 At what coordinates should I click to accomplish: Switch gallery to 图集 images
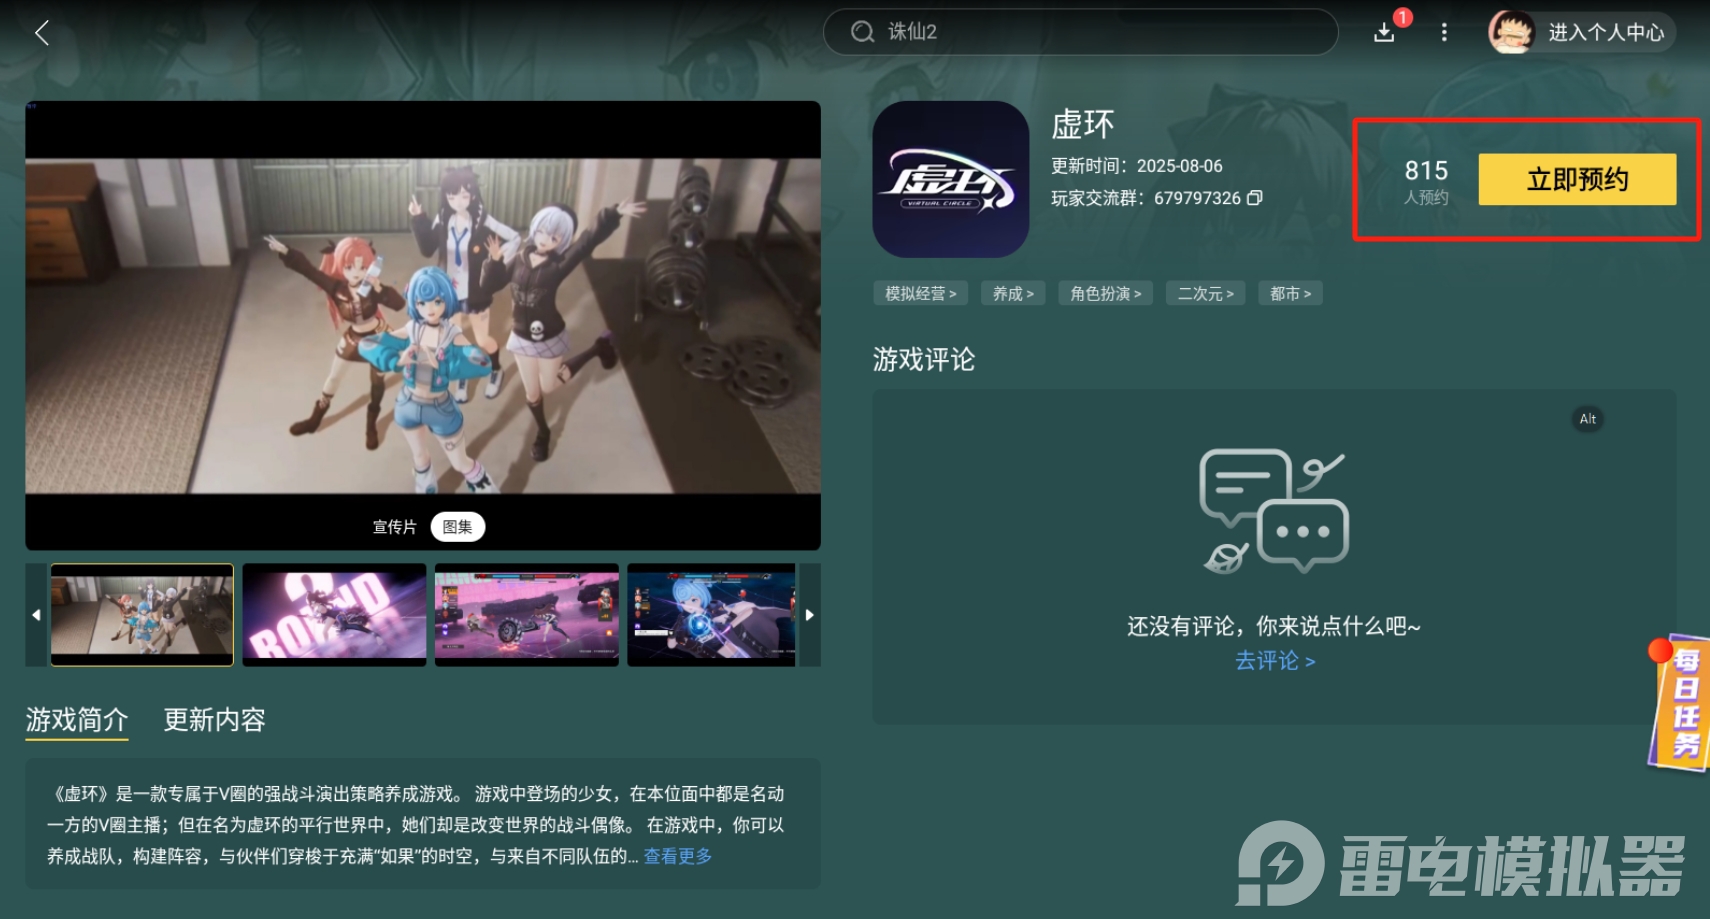click(x=458, y=527)
